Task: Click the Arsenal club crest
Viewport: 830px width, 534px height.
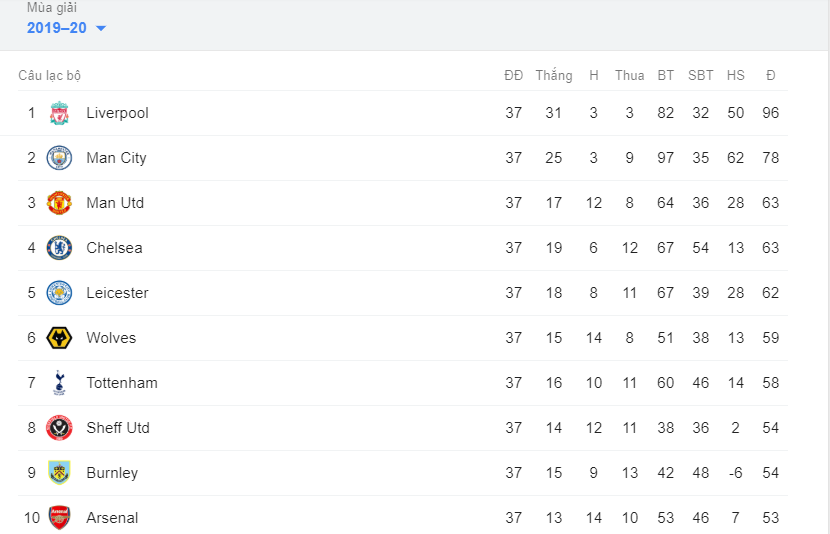Action: tap(59, 518)
